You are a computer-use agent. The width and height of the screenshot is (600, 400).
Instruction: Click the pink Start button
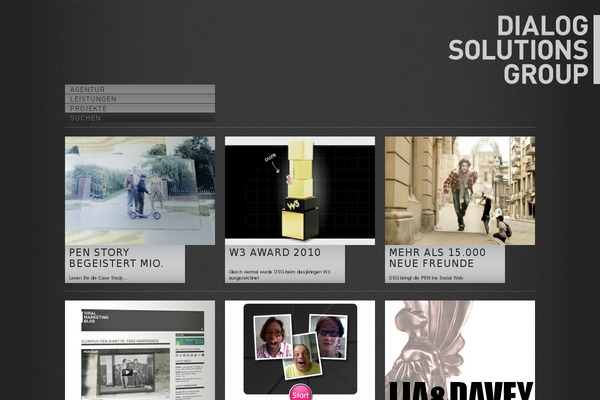300,393
